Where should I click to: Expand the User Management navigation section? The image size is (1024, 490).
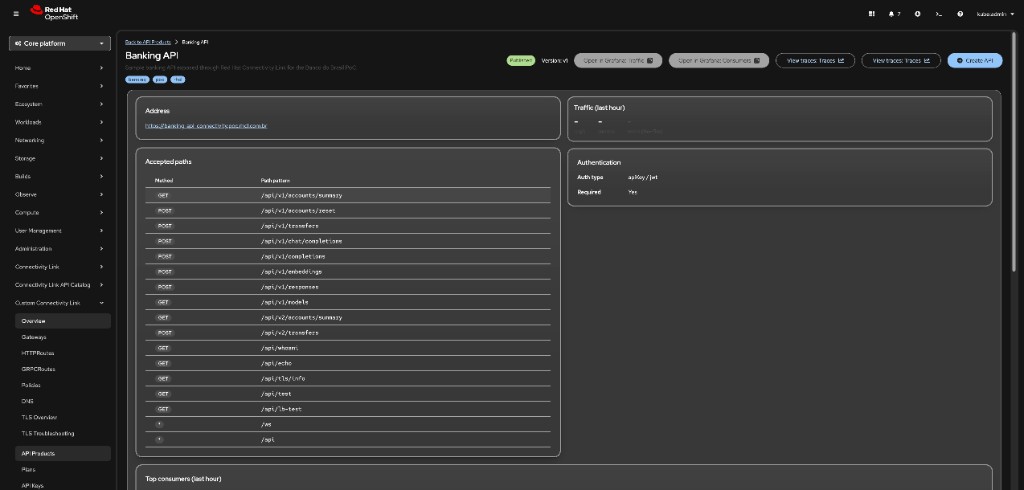59,231
